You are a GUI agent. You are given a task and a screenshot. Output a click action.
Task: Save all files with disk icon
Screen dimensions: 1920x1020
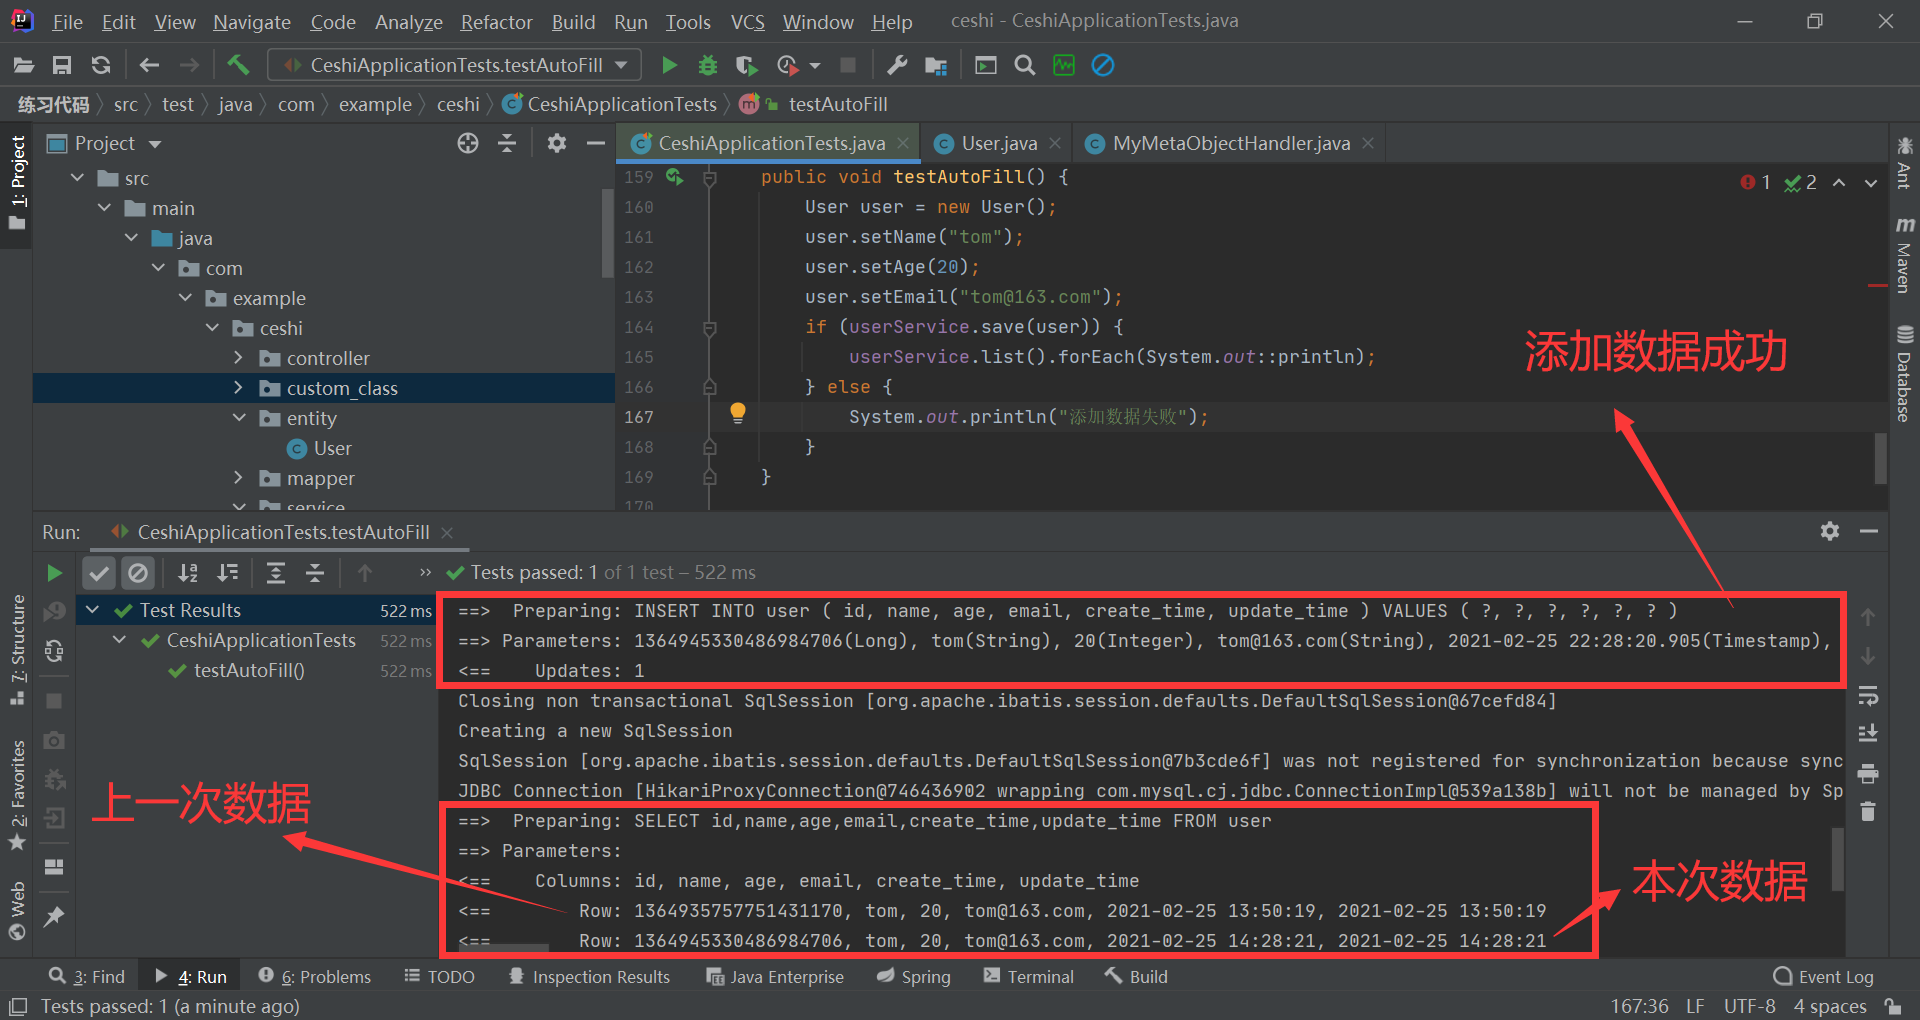tap(62, 65)
